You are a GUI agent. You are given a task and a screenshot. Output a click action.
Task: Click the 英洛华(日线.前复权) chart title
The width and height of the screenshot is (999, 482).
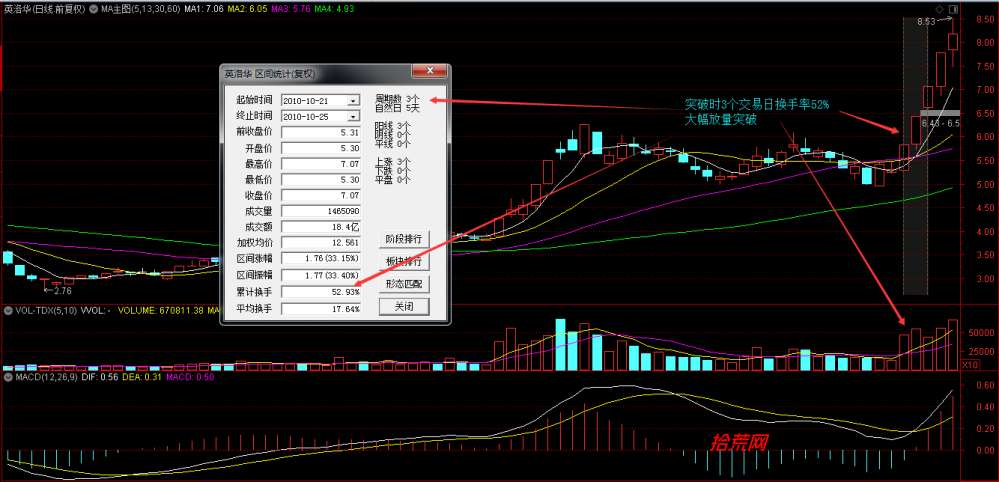pos(45,10)
